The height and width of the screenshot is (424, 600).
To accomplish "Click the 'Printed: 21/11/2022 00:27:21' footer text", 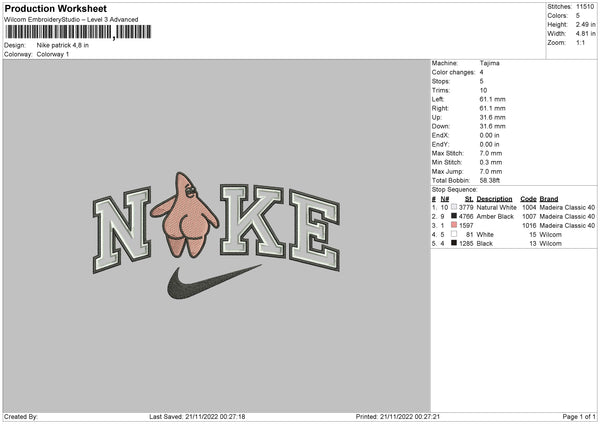I will pos(398,417).
